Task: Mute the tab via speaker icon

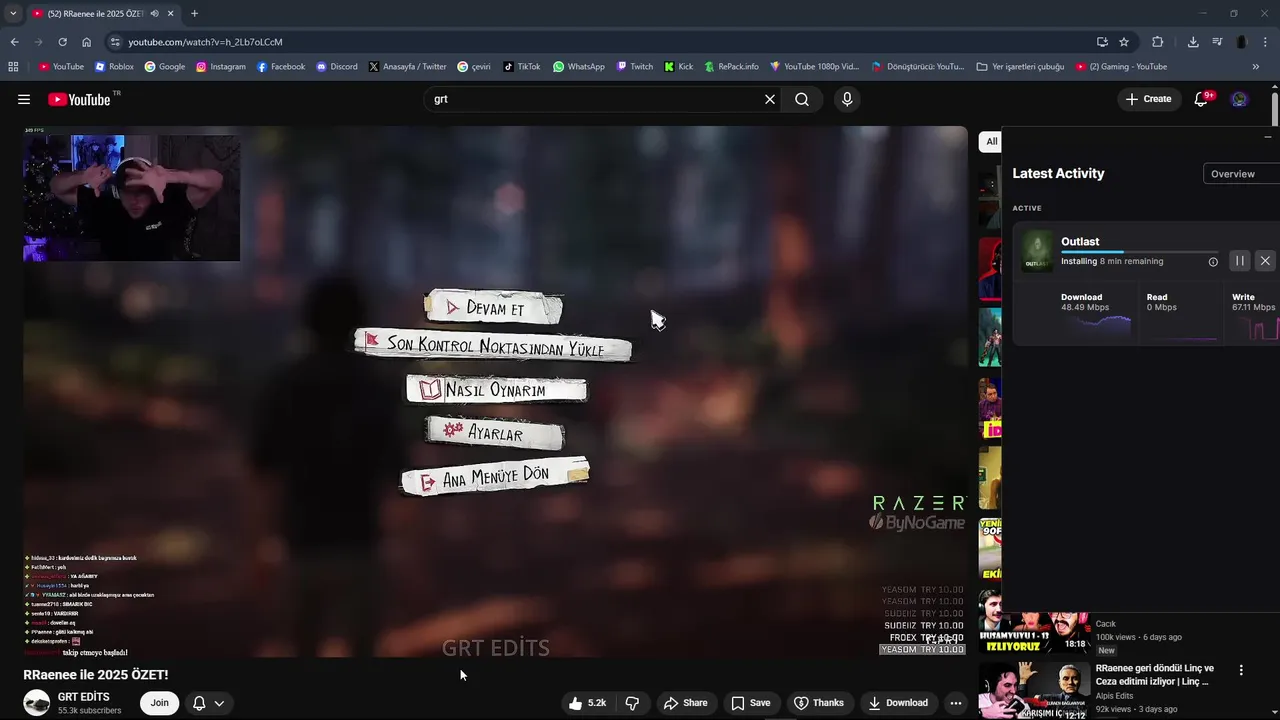Action: (154, 14)
